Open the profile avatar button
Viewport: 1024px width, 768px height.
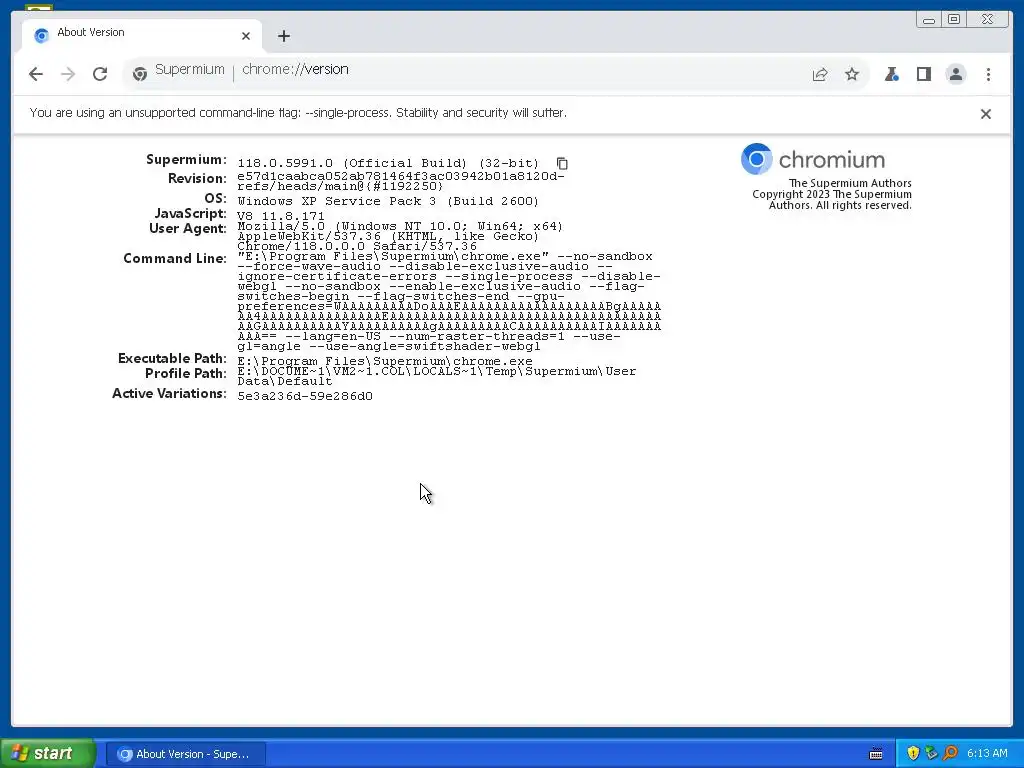point(955,74)
